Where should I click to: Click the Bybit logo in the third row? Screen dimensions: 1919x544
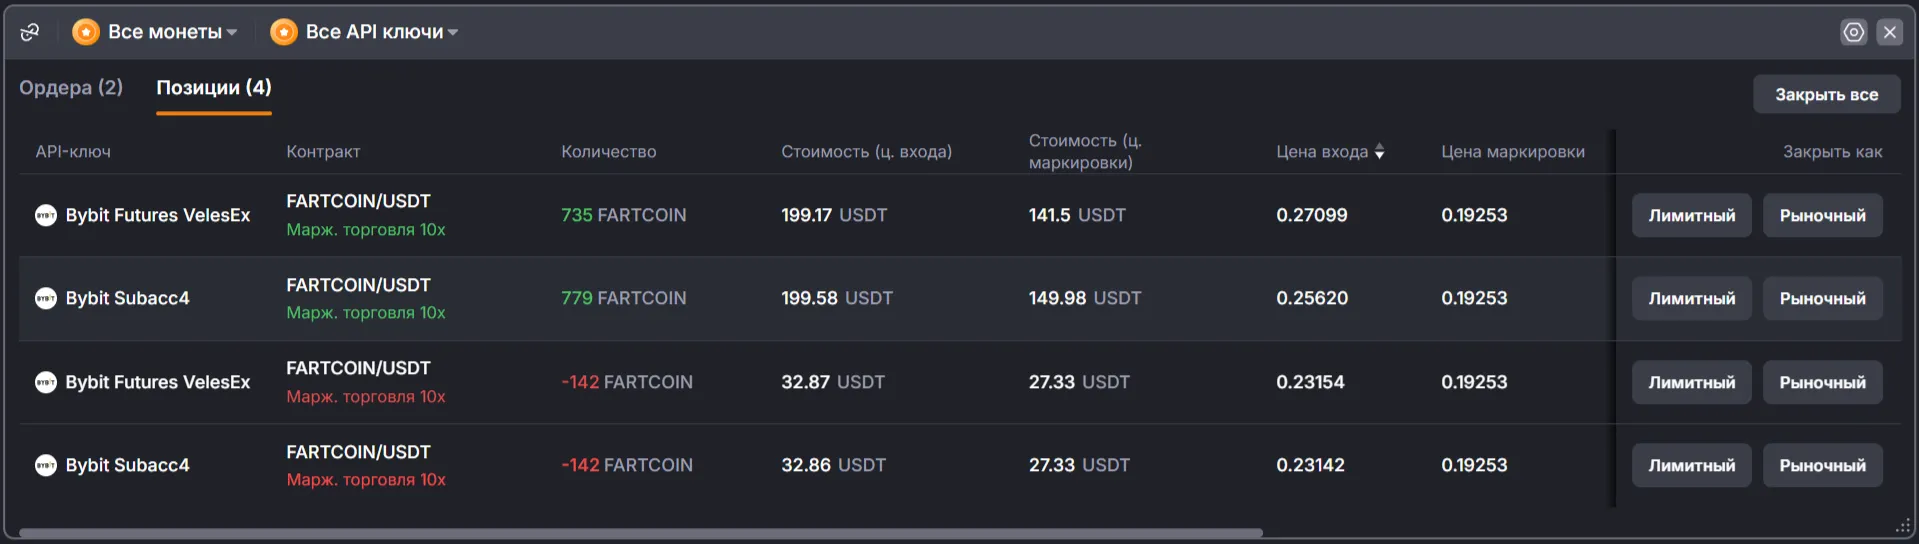click(46, 382)
